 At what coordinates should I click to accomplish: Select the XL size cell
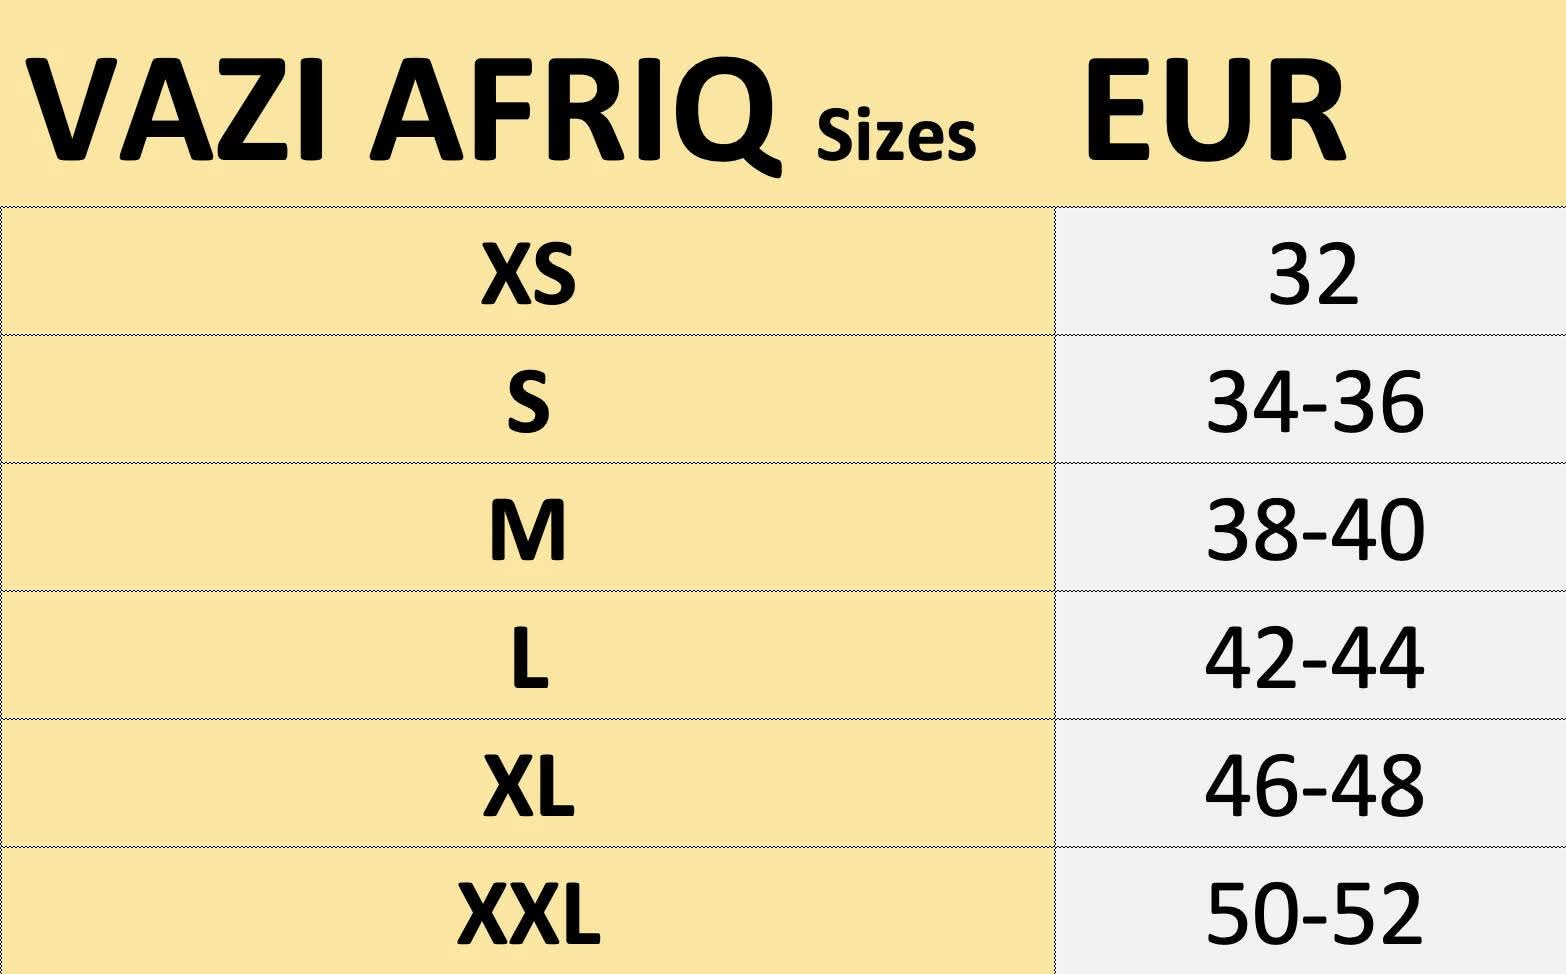[x=528, y=786]
